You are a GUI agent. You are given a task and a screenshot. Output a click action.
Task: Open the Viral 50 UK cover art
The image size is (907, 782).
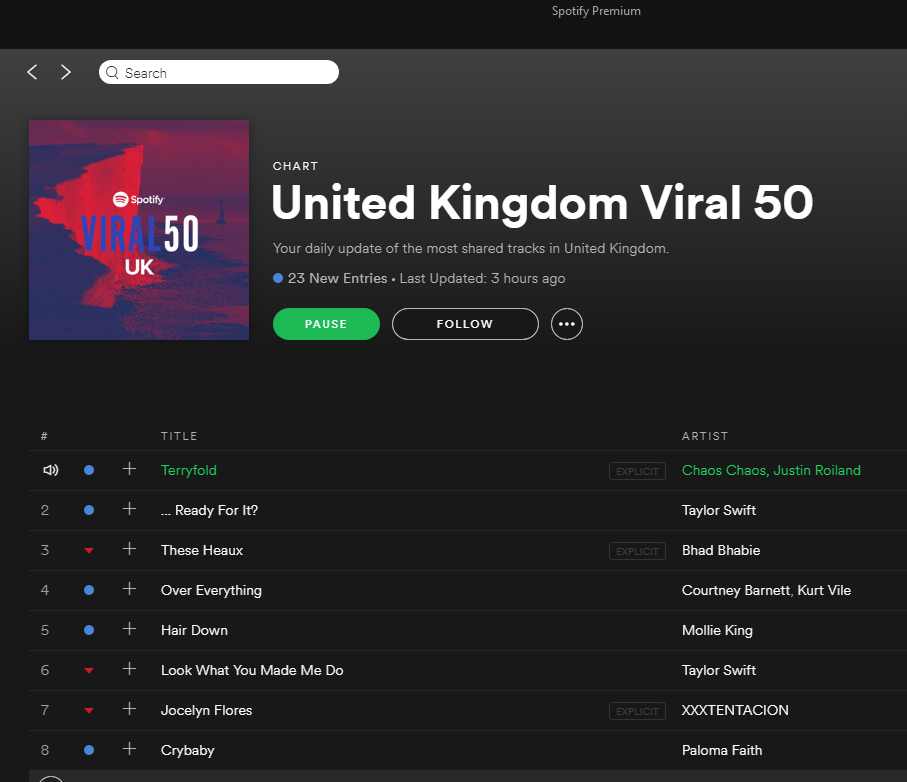[139, 230]
